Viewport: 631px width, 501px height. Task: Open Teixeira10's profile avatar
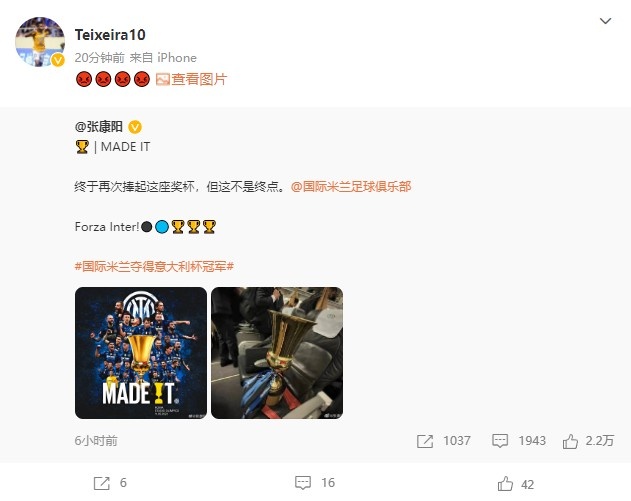40,41
